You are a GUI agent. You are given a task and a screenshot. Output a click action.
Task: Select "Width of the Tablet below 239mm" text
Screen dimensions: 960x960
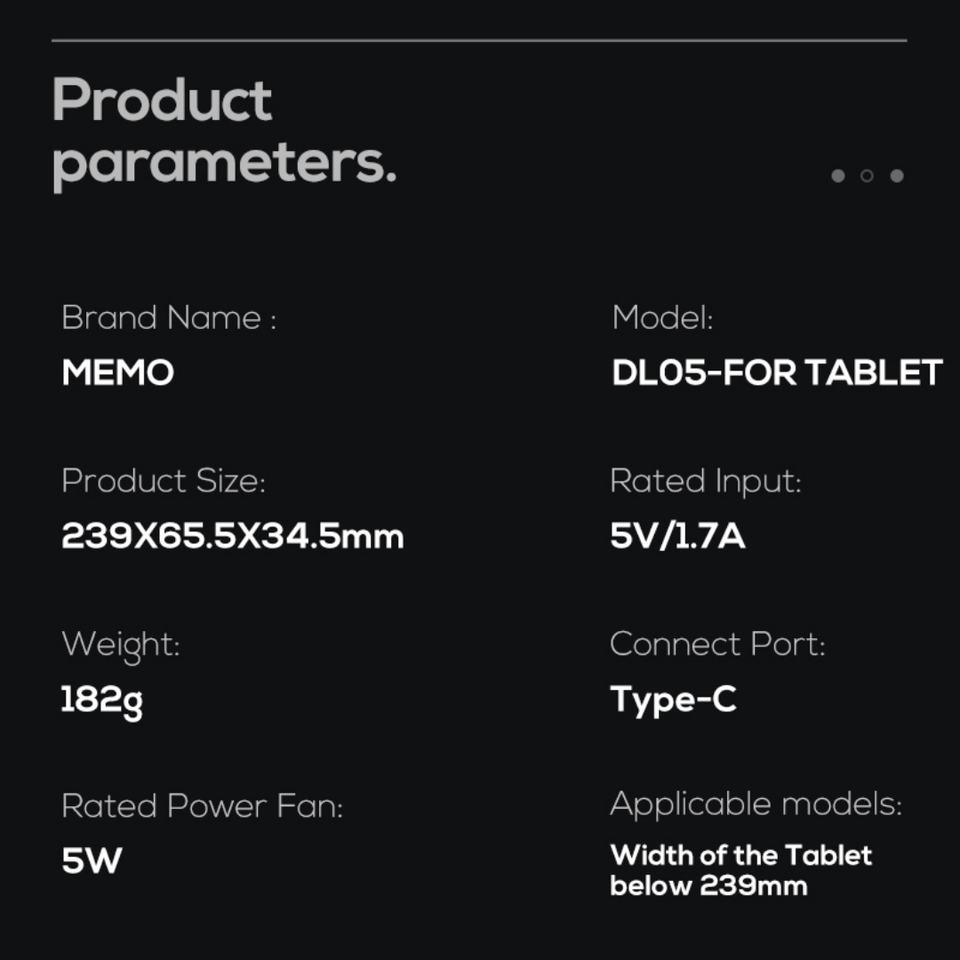point(741,870)
